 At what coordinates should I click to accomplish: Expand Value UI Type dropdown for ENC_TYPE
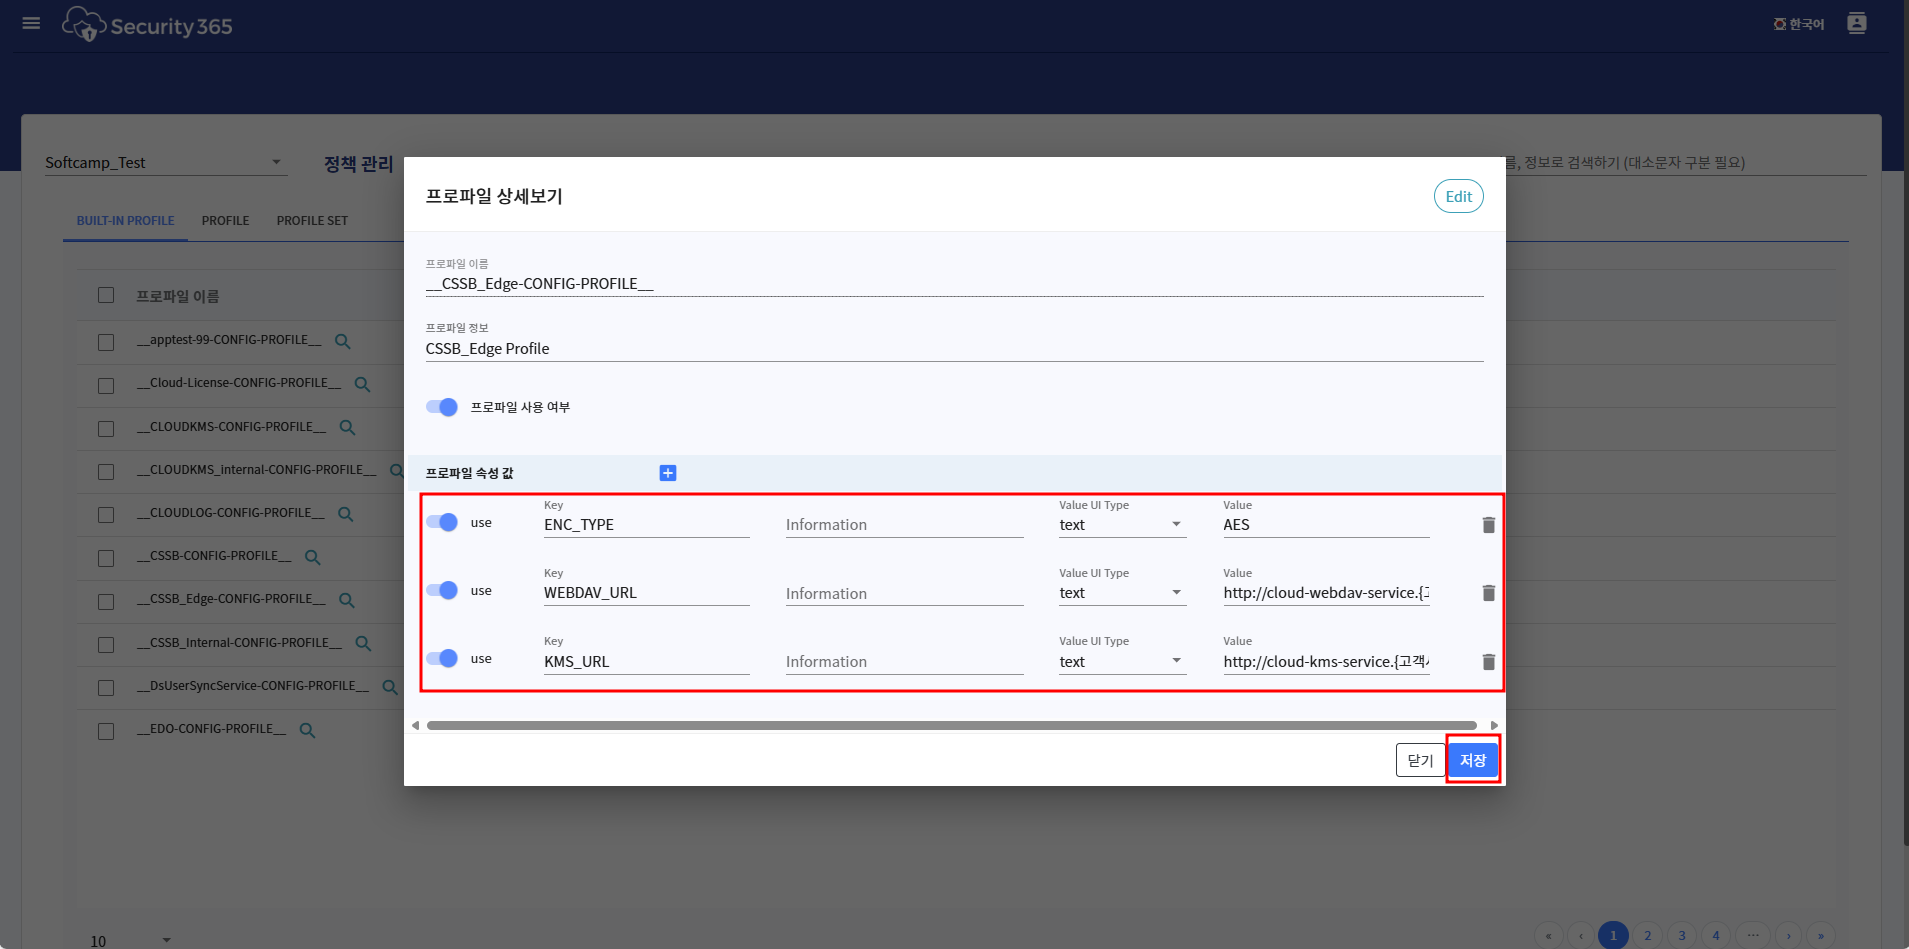[1121, 525]
